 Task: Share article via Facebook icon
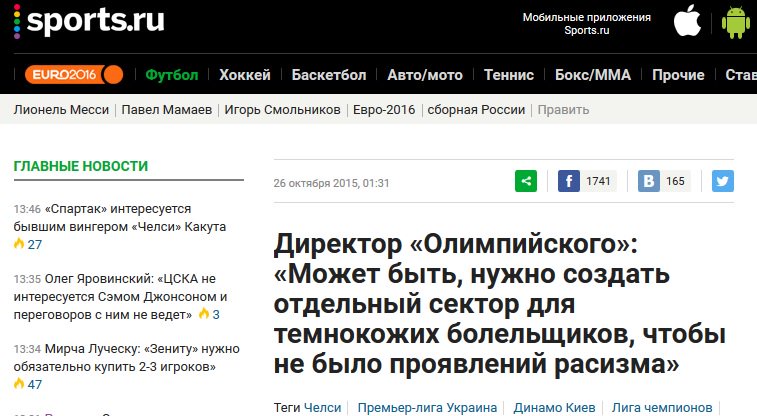(569, 181)
